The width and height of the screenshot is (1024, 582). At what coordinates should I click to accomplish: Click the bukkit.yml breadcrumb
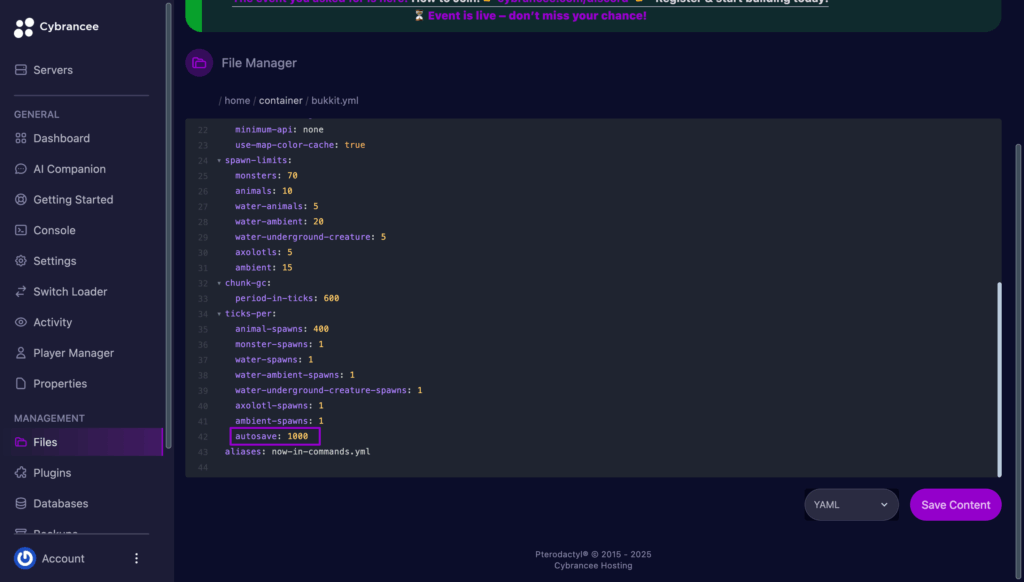point(334,101)
